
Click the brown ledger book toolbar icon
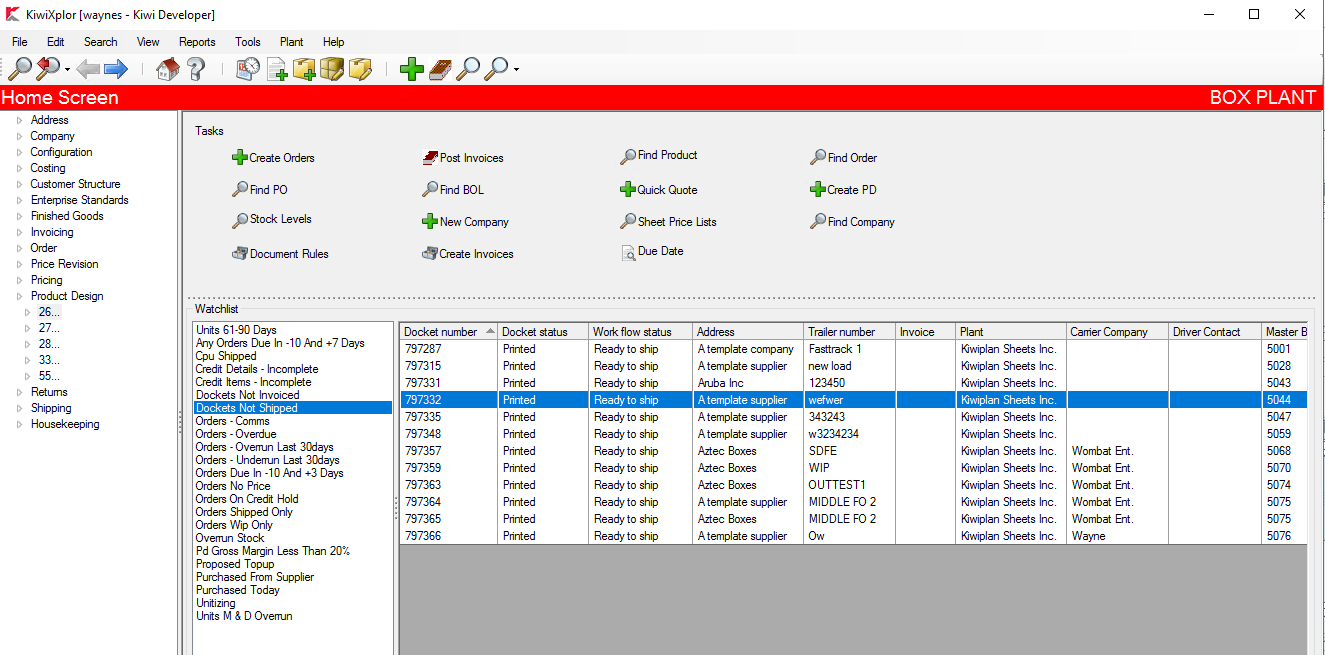click(x=440, y=69)
